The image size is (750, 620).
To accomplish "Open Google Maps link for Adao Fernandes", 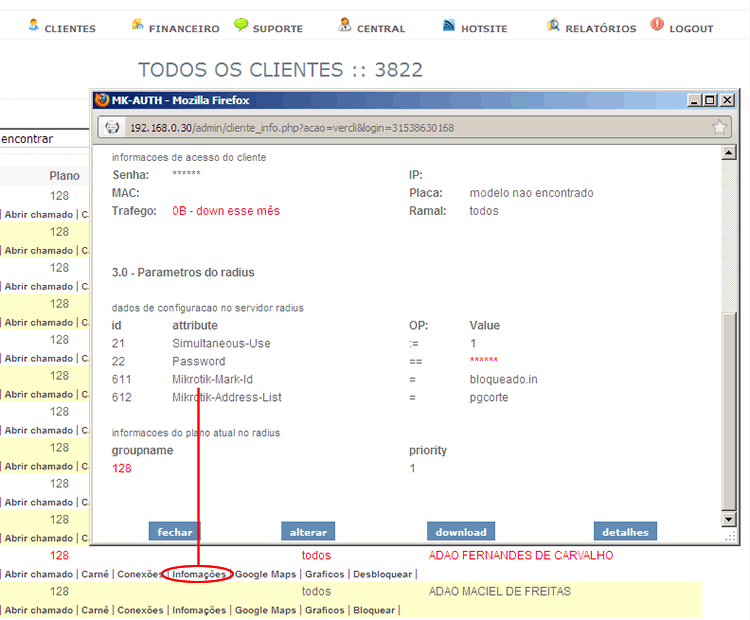I will click(x=265, y=574).
